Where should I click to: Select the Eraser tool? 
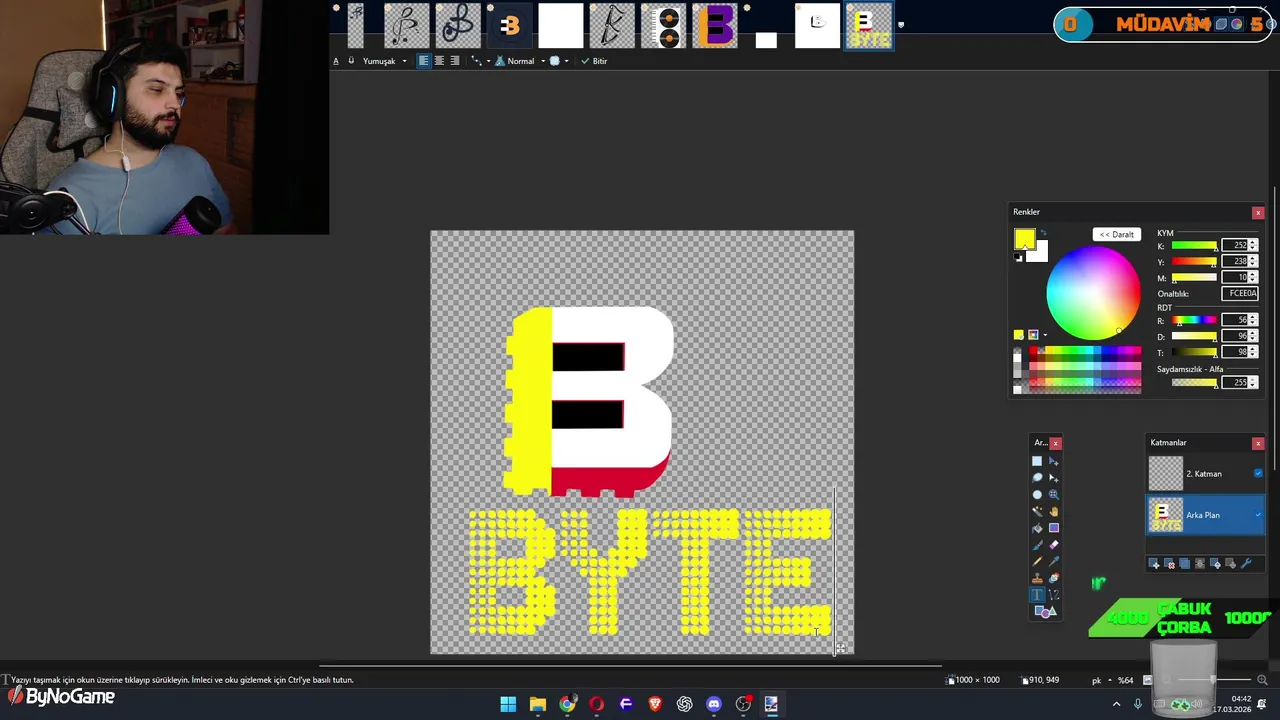click(1053, 545)
